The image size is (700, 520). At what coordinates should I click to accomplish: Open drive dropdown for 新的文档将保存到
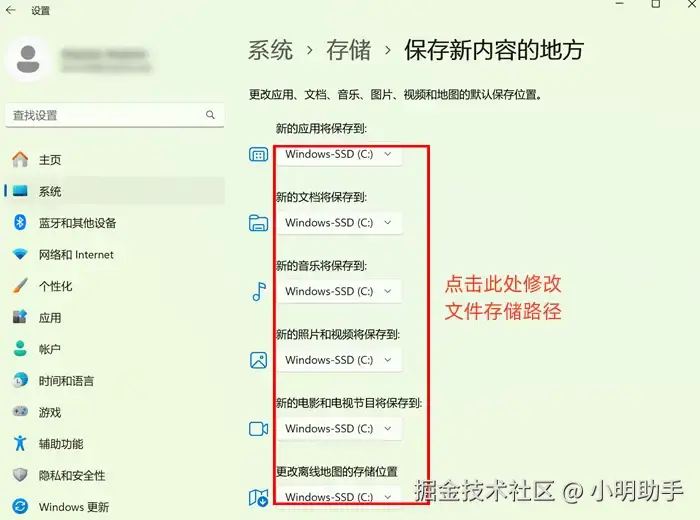[x=339, y=223]
